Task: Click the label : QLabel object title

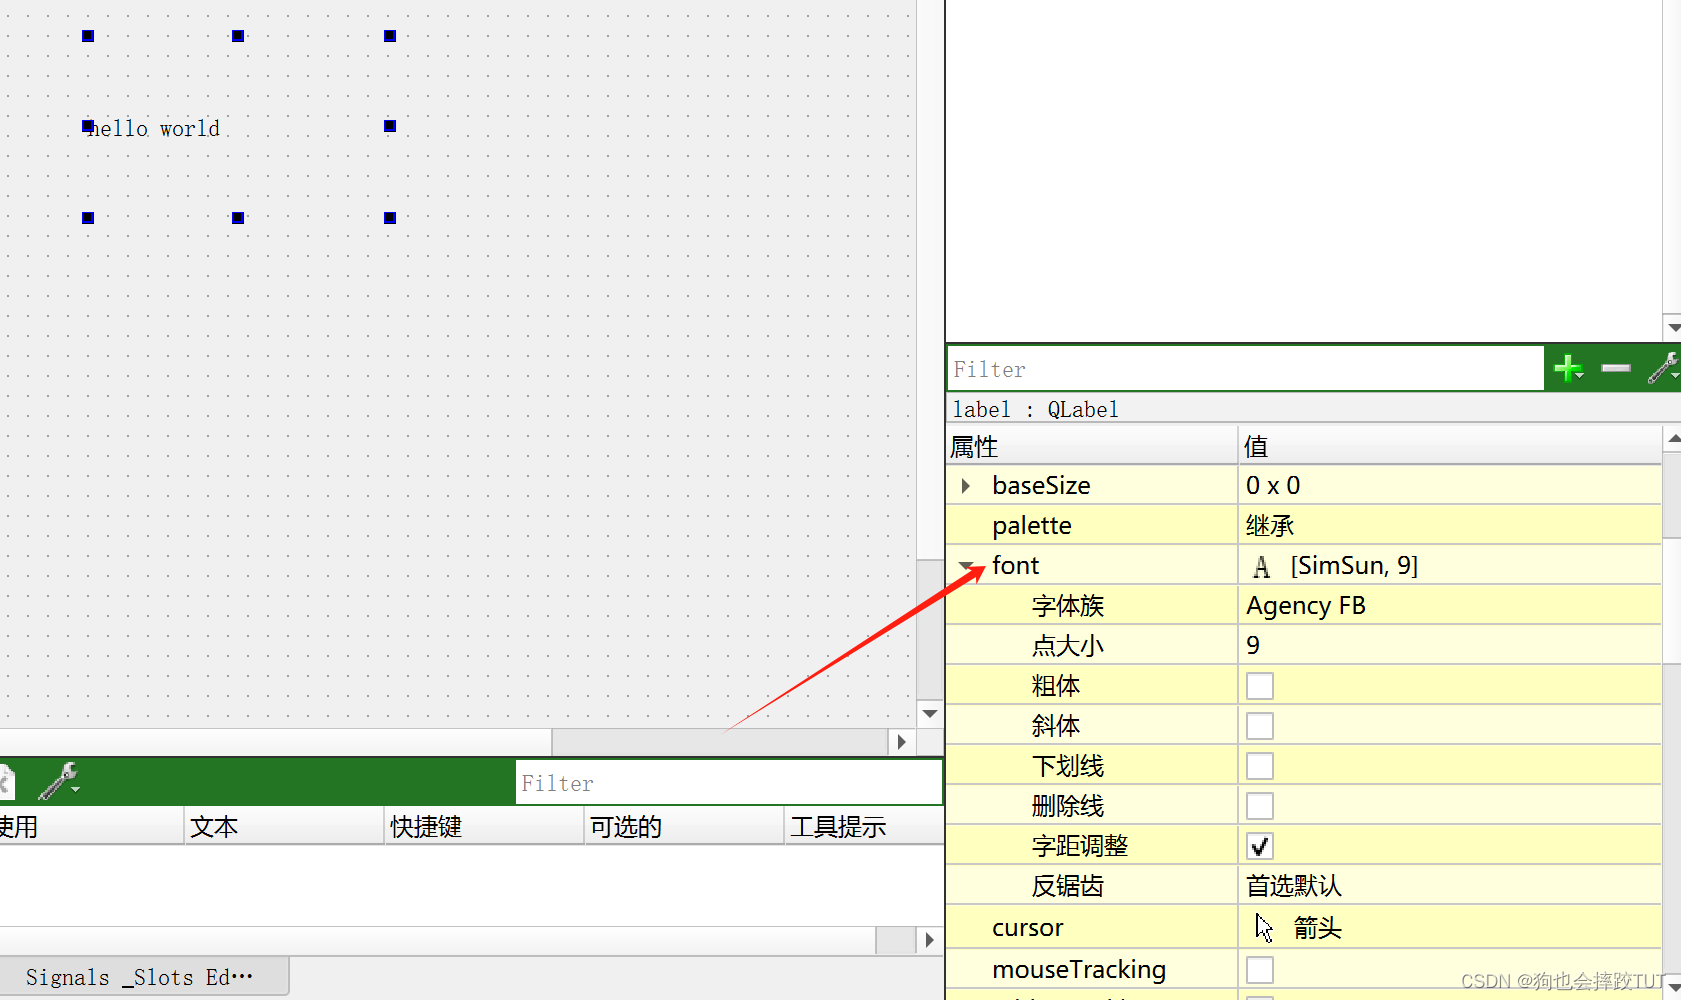Action: [x=1035, y=409]
